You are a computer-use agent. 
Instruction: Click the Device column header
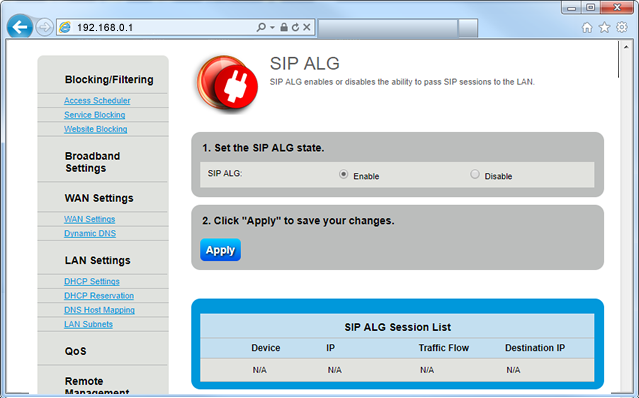pos(266,348)
